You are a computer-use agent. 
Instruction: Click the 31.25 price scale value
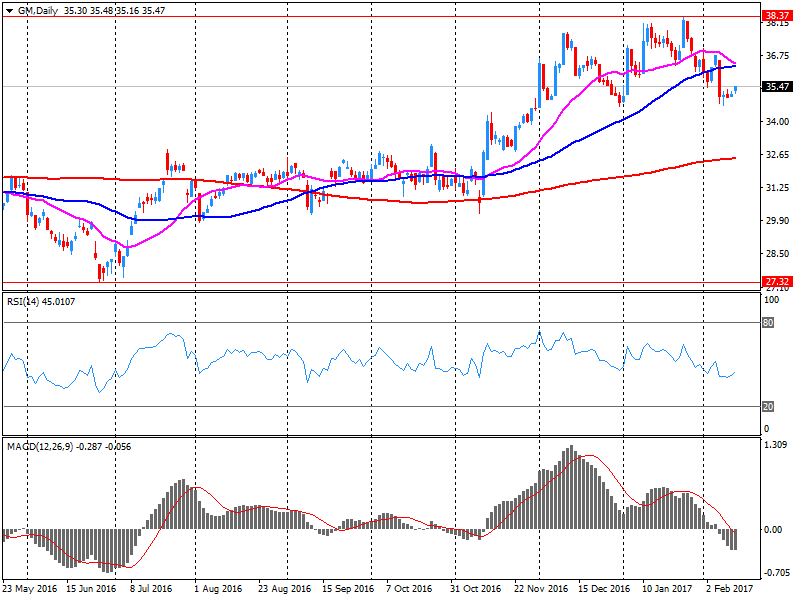point(777,188)
